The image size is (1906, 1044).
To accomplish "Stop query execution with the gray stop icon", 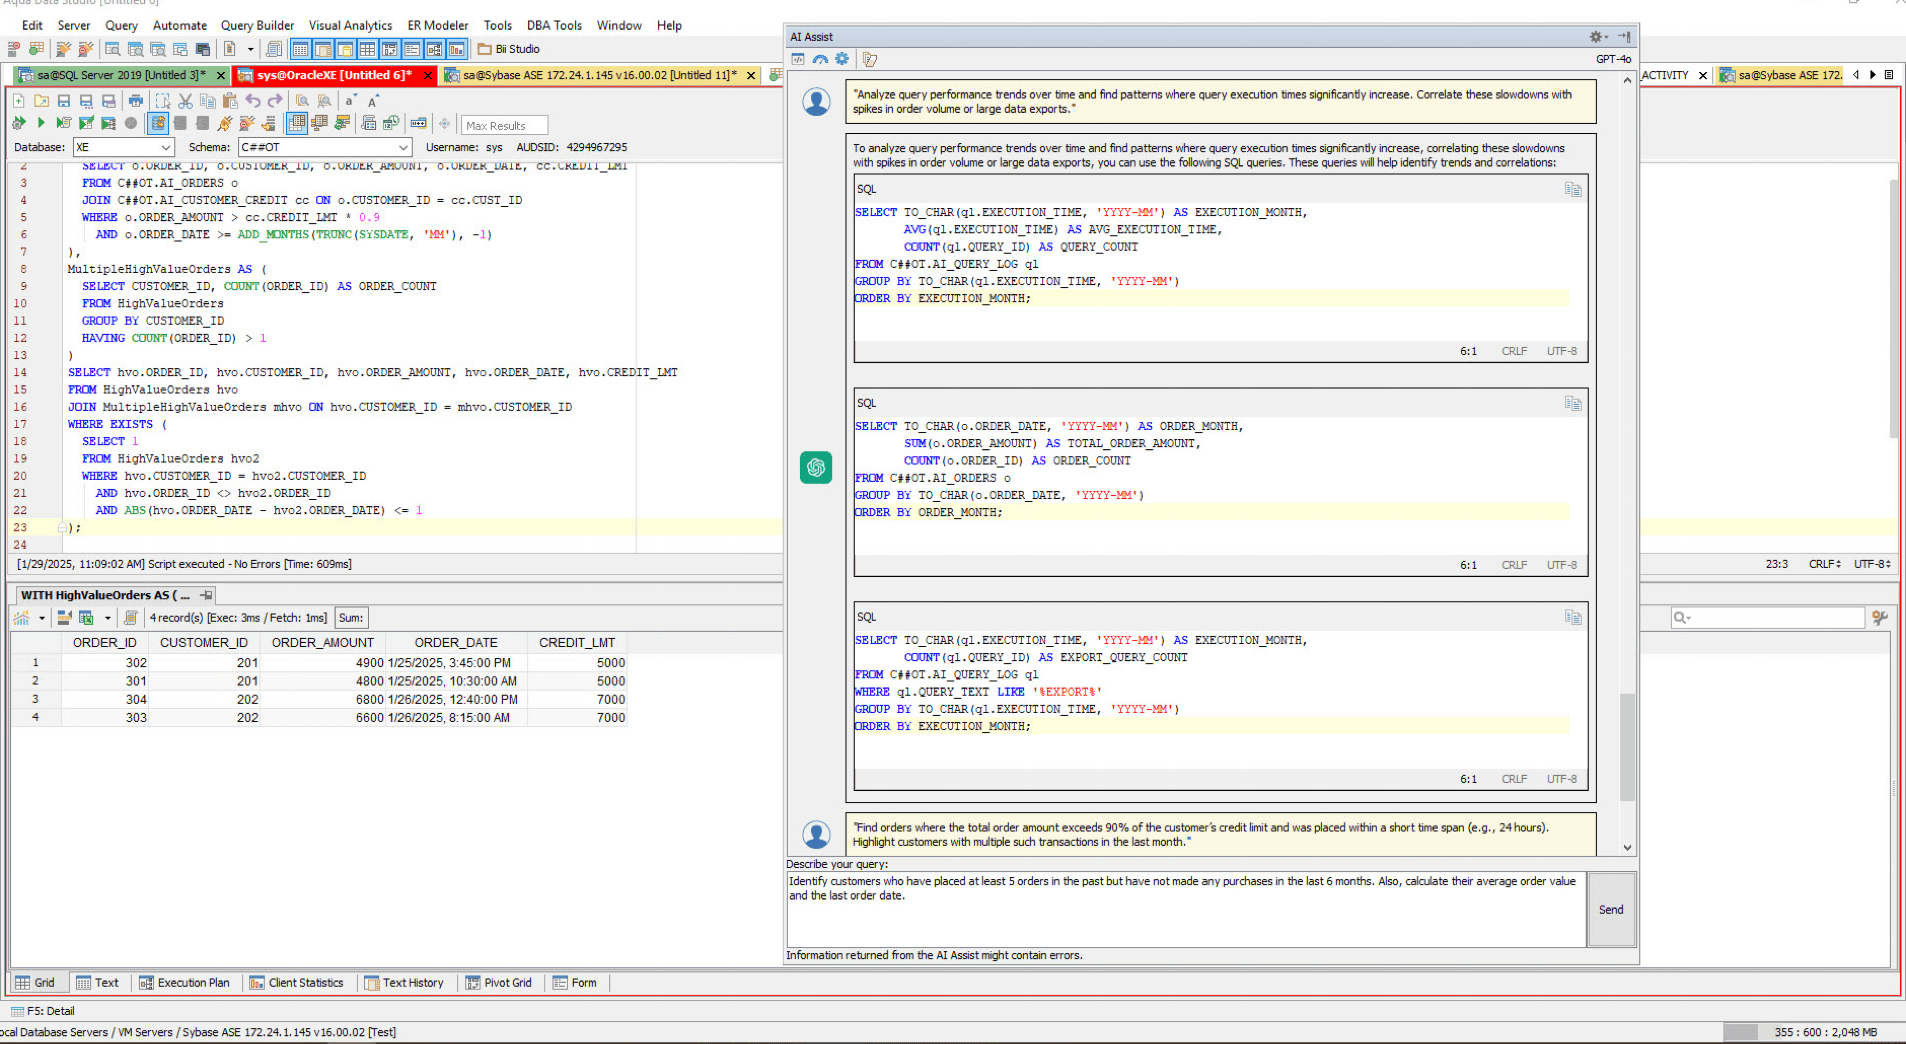I will [x=131, y=123].
